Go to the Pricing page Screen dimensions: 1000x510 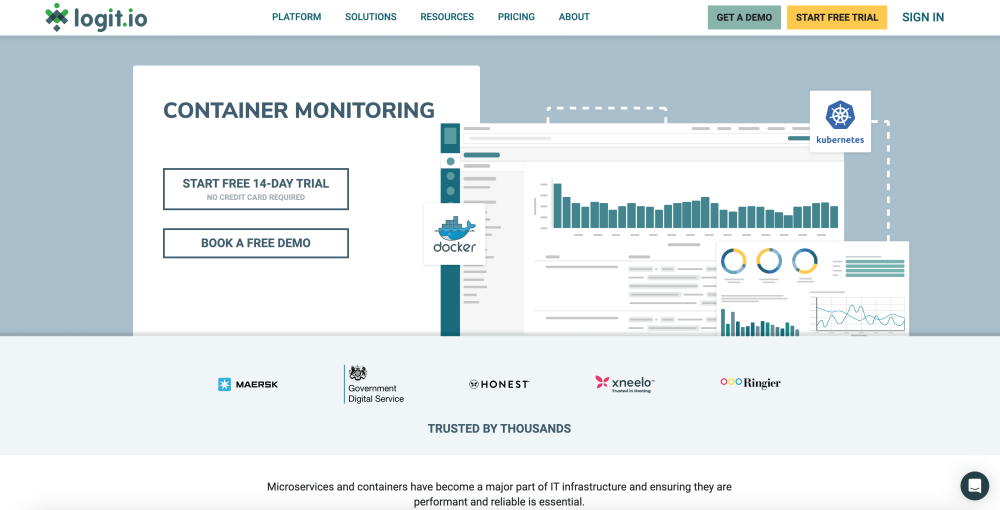pos(516,17)
